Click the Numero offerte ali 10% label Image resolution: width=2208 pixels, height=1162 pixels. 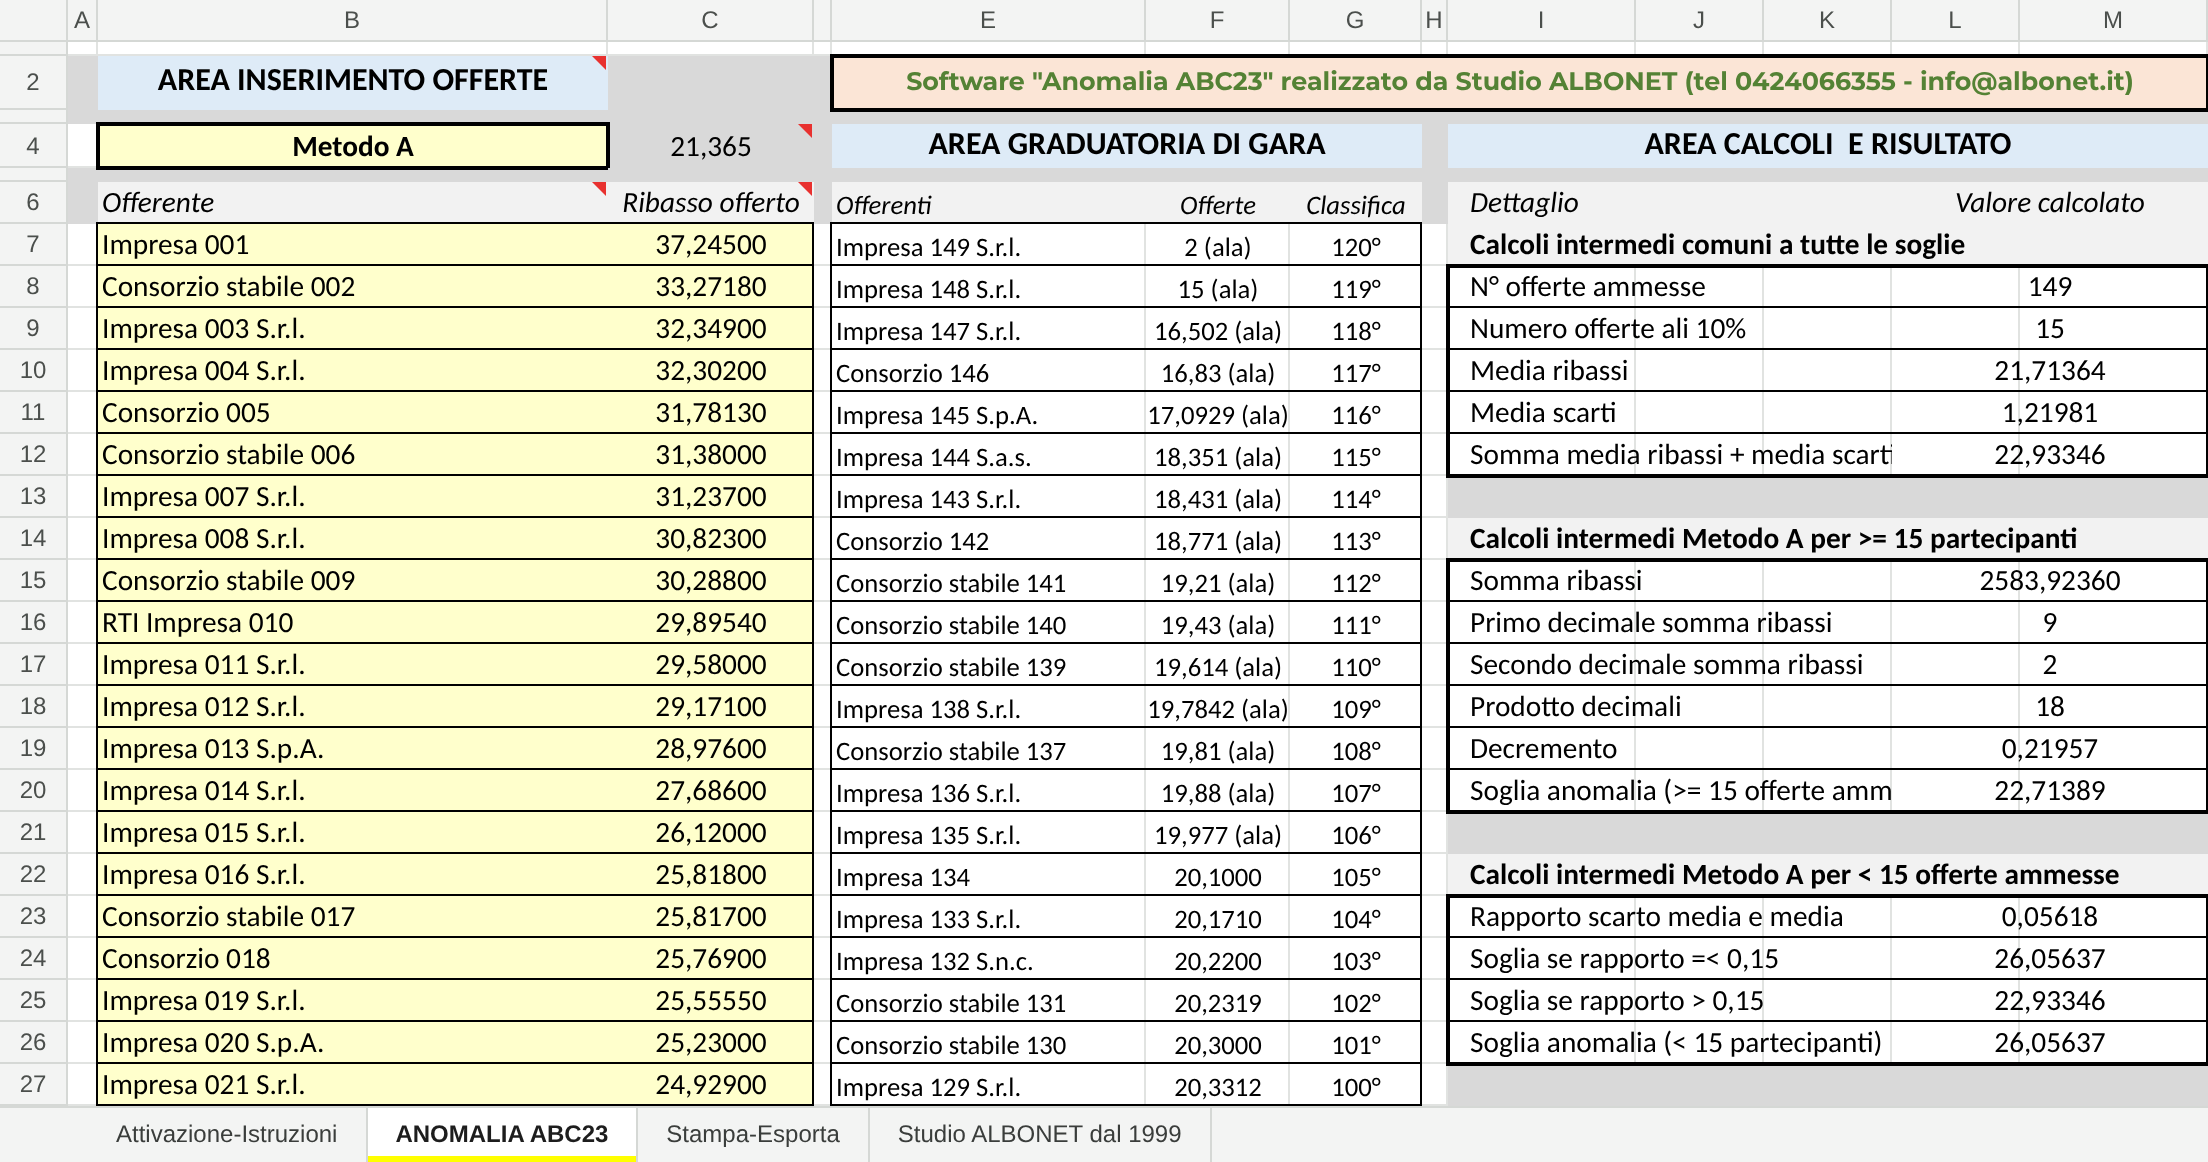pos(1607,328)
